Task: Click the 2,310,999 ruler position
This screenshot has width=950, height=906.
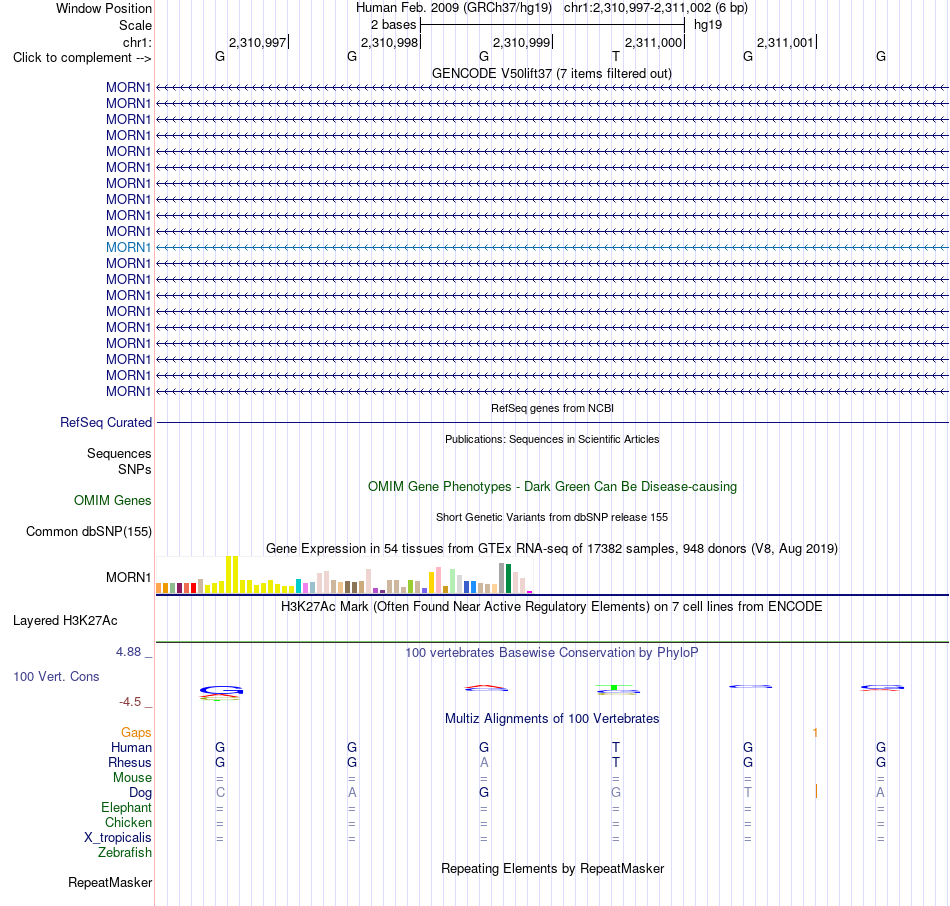Action: tap(522, 42)
